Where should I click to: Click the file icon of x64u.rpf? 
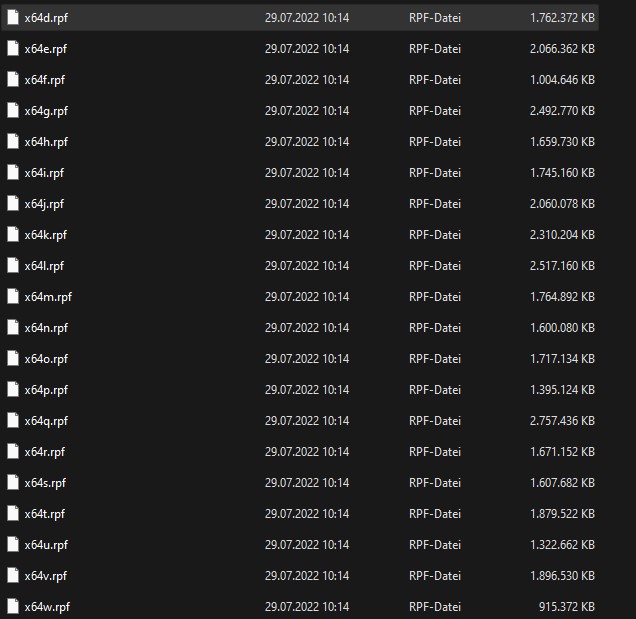[13, 544]
